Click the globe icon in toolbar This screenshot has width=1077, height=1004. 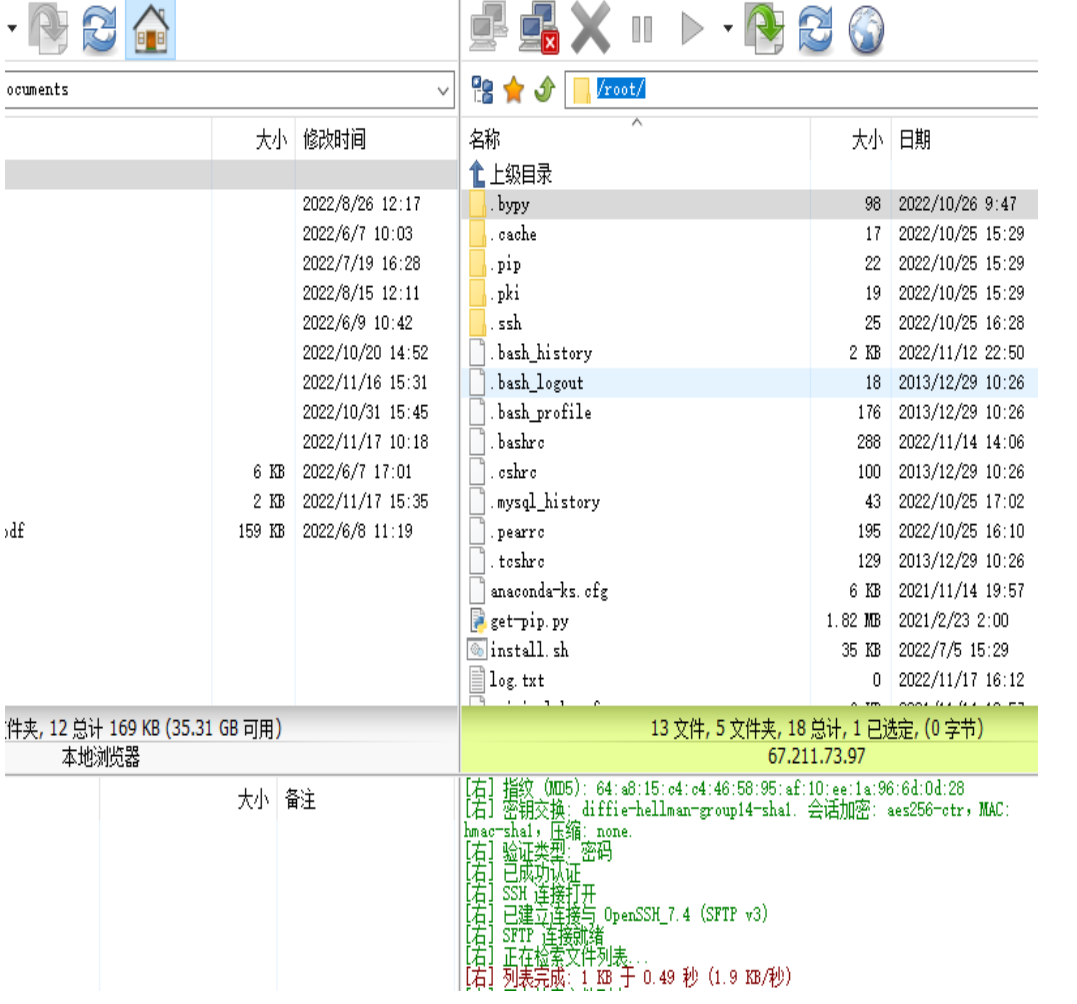click(x=867, y=30)
